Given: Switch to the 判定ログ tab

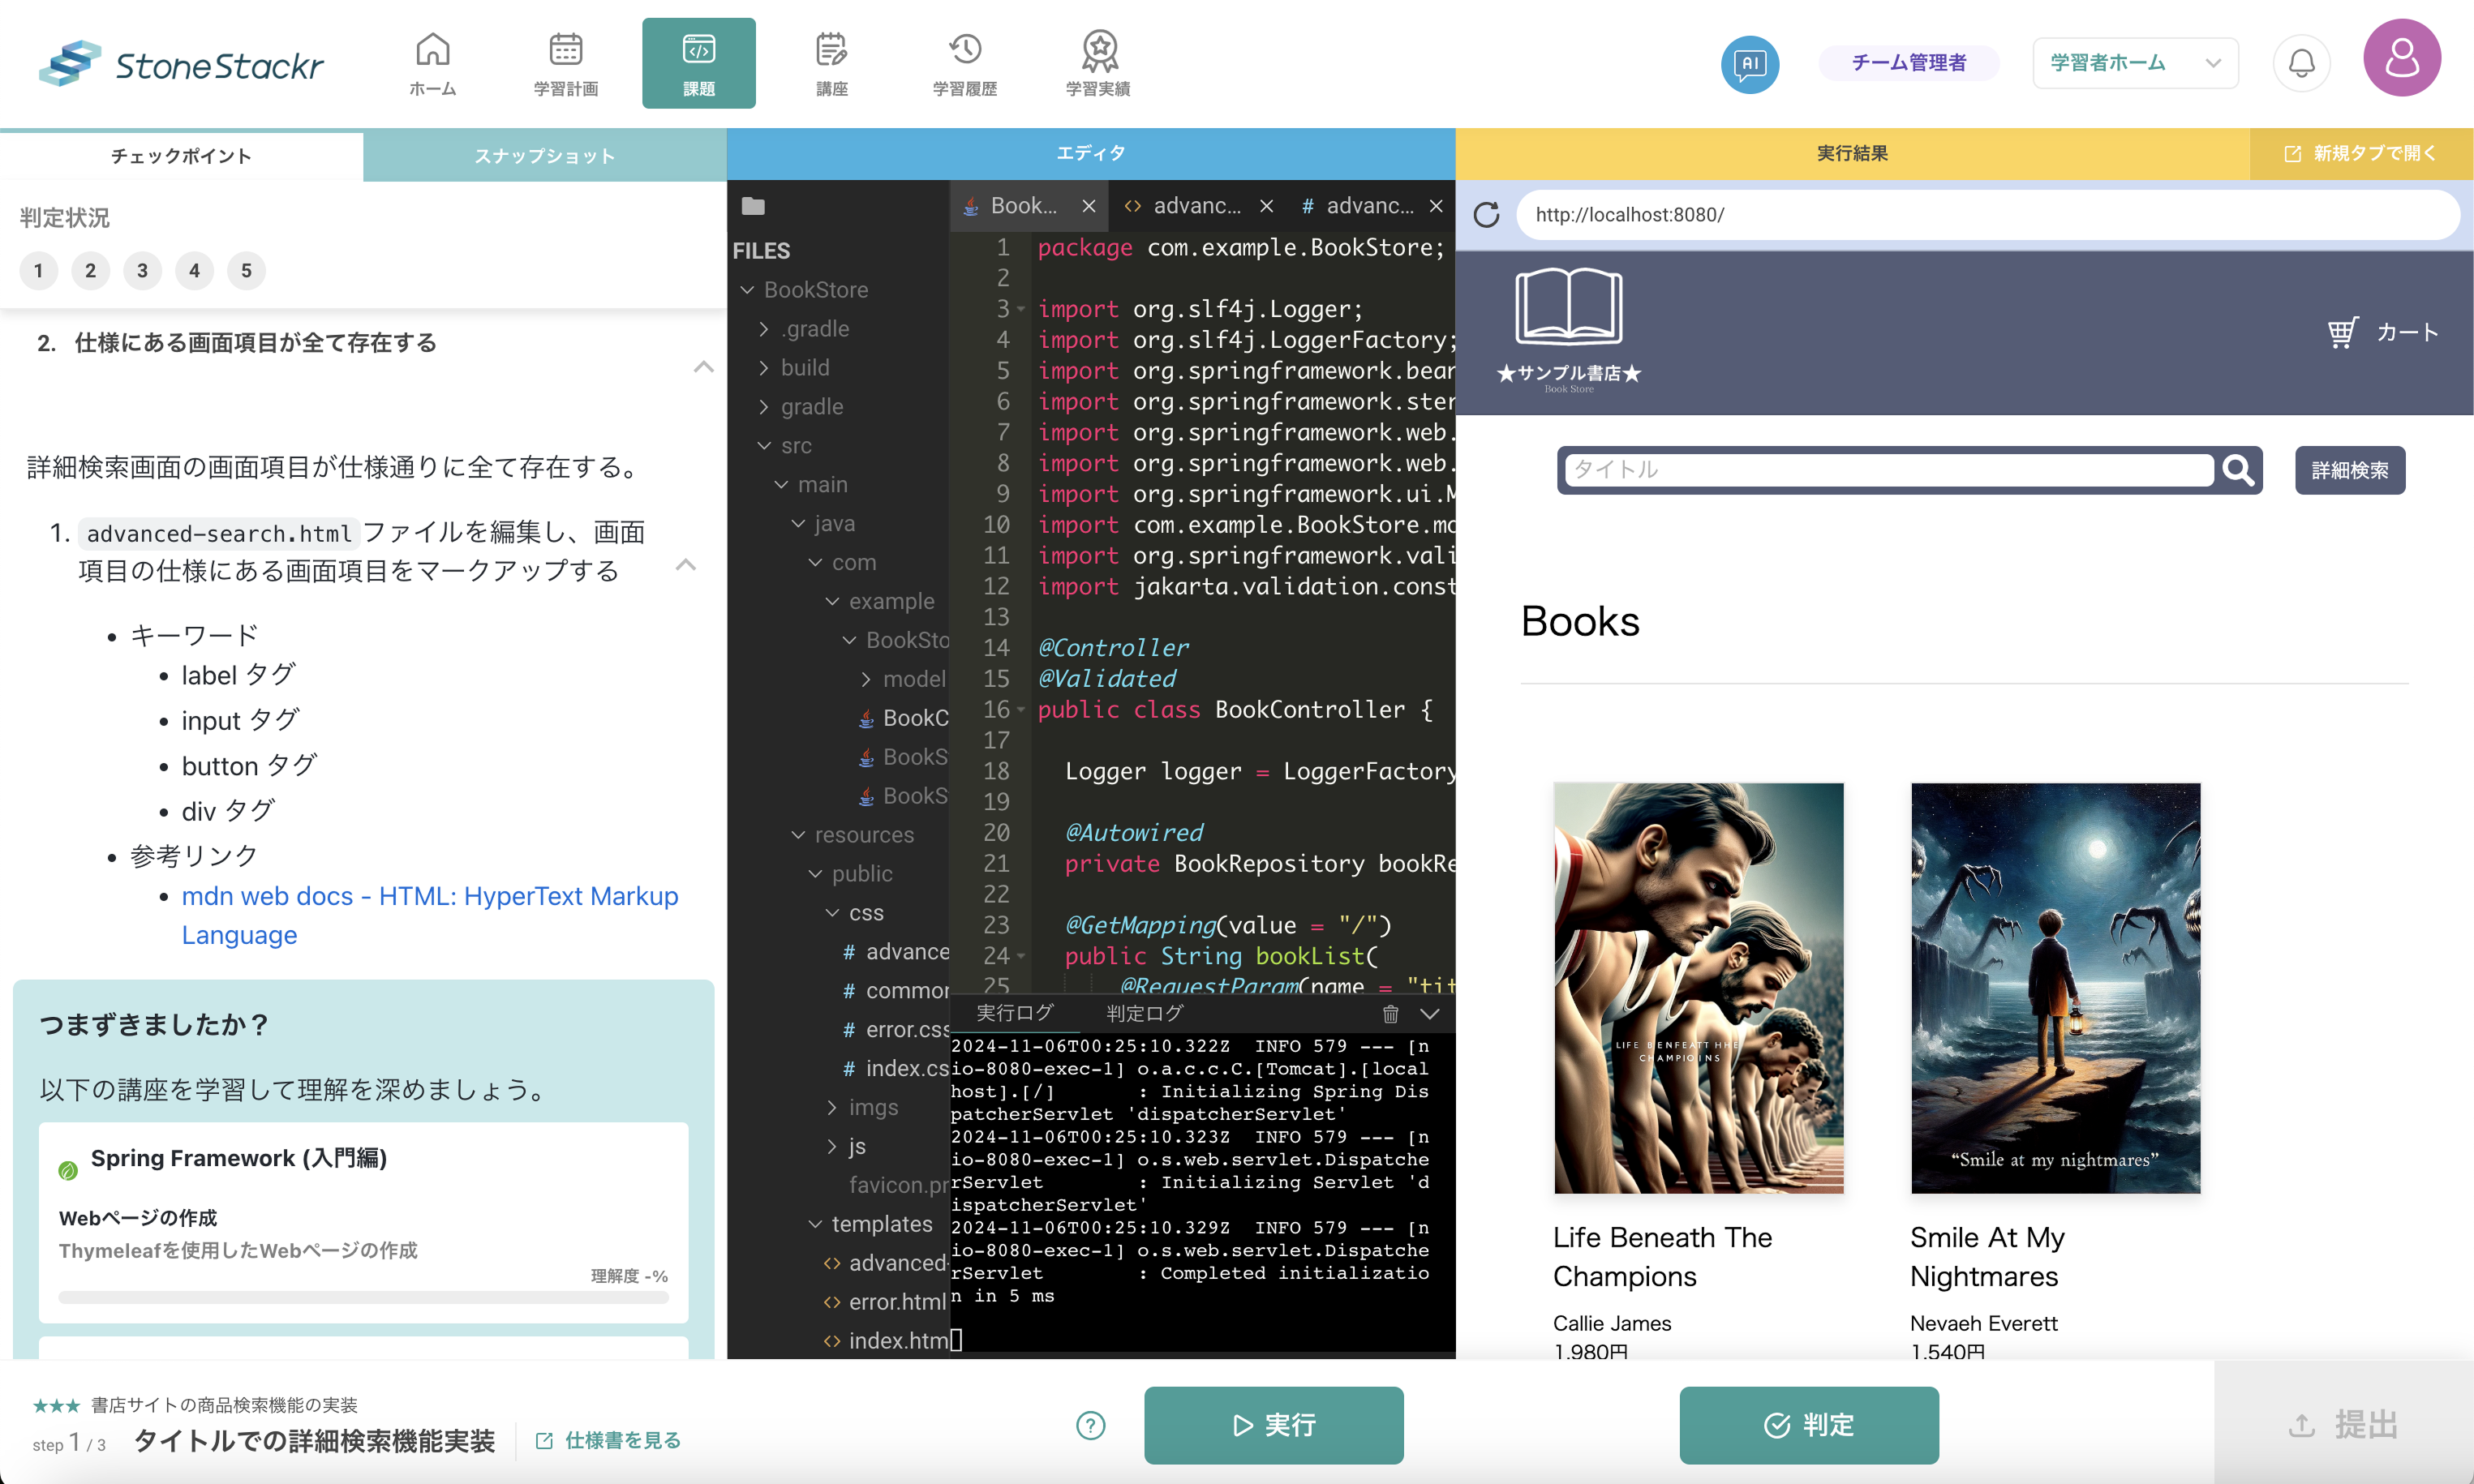Looking at the screenshot, I should tap(1144, 1014).
